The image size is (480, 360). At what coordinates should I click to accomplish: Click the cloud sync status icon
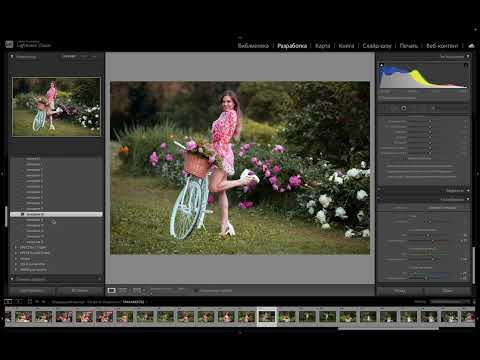tap(471, 46)
